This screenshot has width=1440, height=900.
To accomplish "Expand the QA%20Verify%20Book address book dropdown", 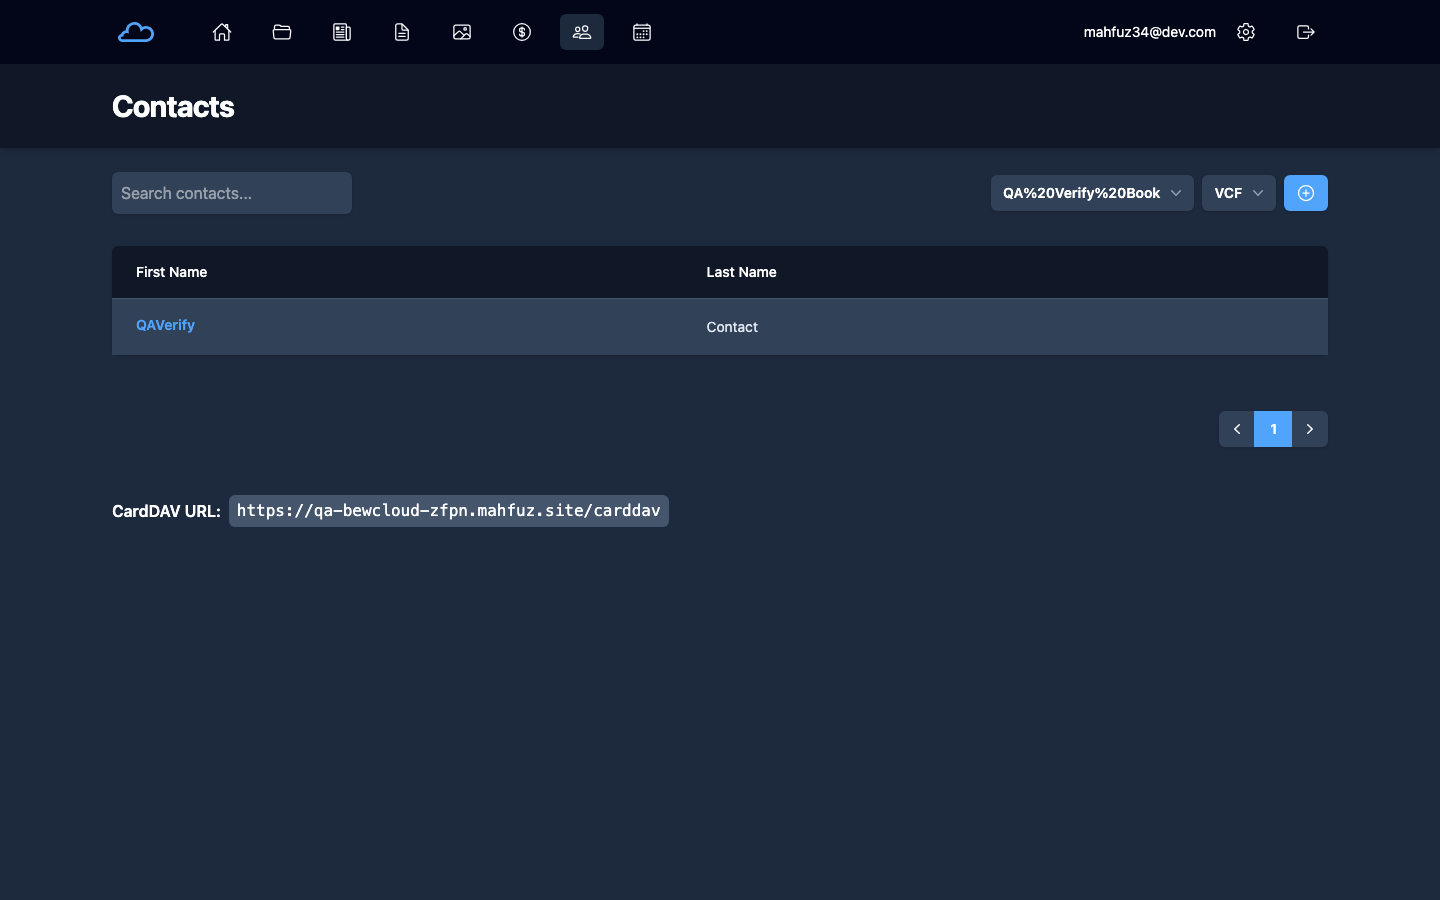I will pos(1092,193).
